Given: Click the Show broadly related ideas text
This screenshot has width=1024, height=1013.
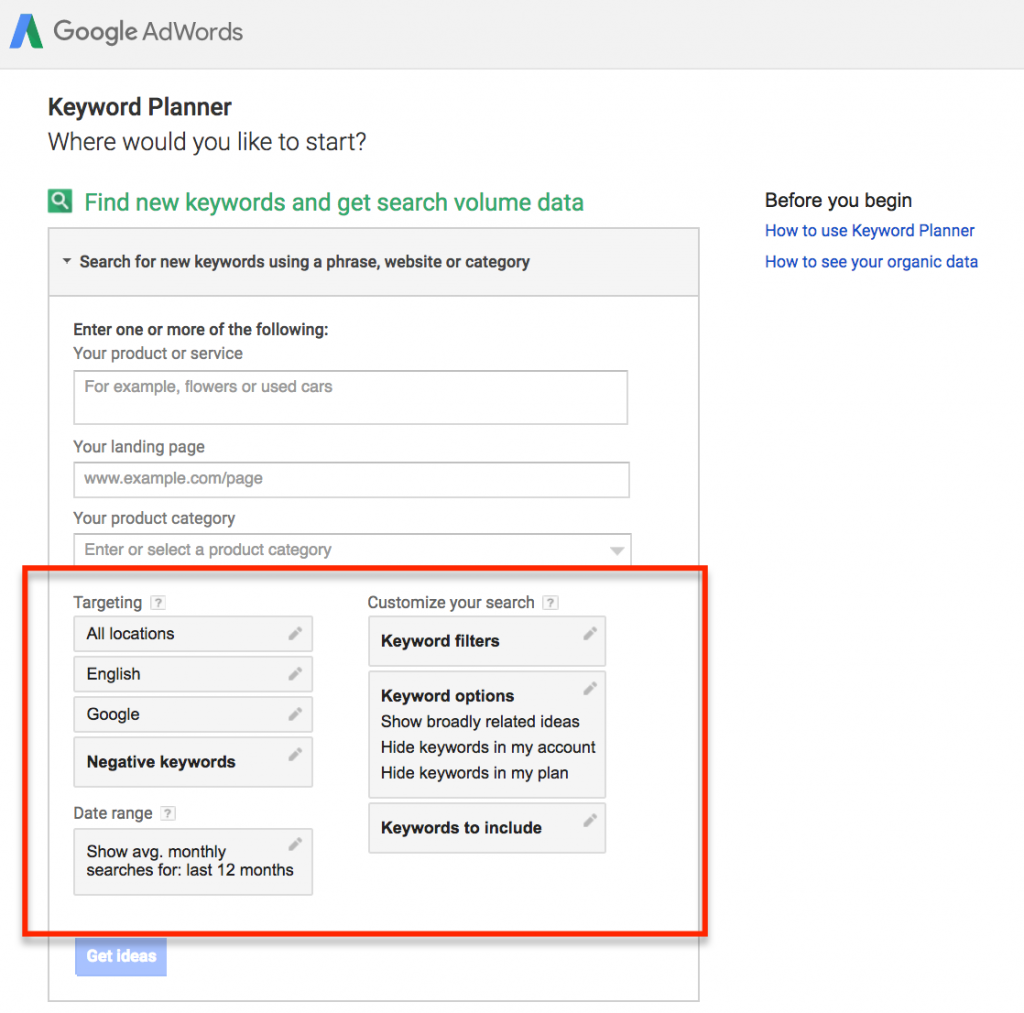Looking at the screenshot, I should tap(480, 722).
